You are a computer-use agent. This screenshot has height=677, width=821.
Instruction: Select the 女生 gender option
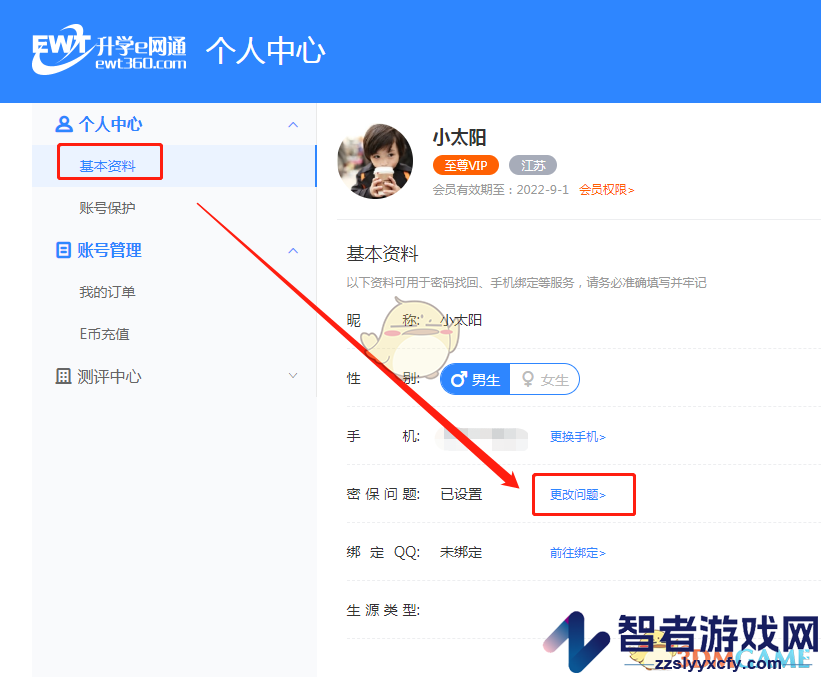pyautogui.click(x=545, y=379)
